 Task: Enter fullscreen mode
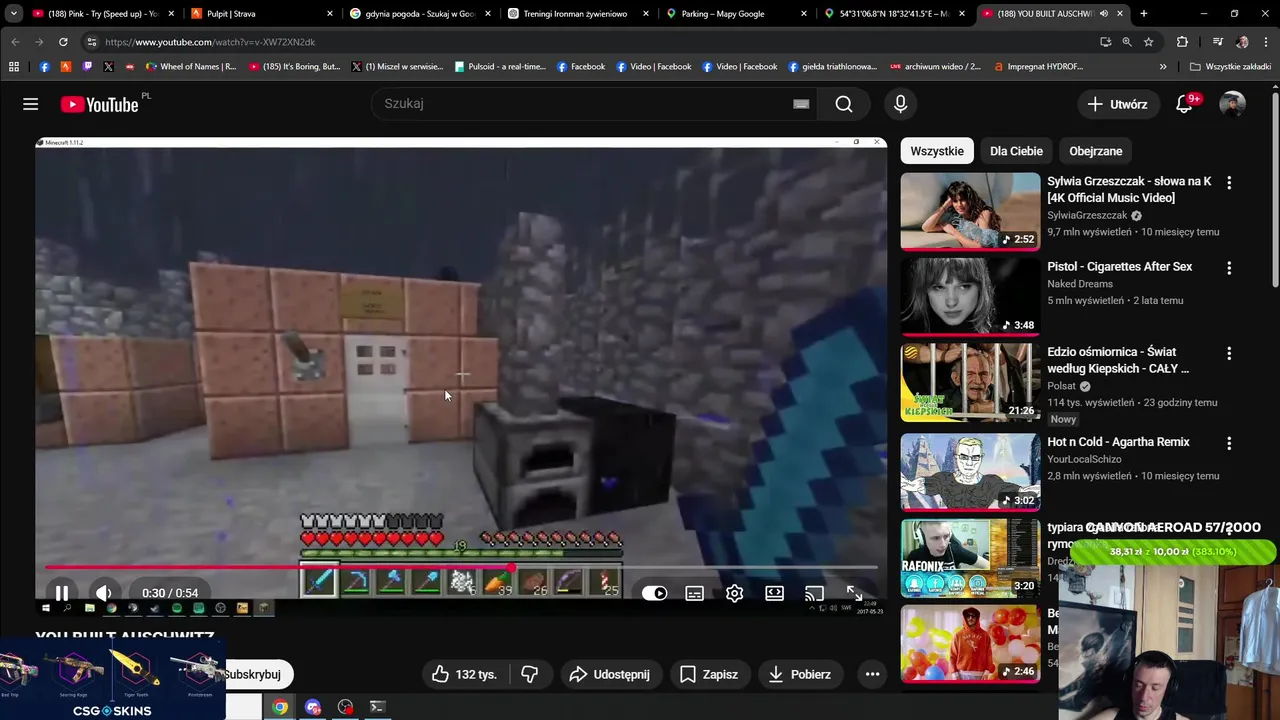pyautogui.click(x=854, y=593)
